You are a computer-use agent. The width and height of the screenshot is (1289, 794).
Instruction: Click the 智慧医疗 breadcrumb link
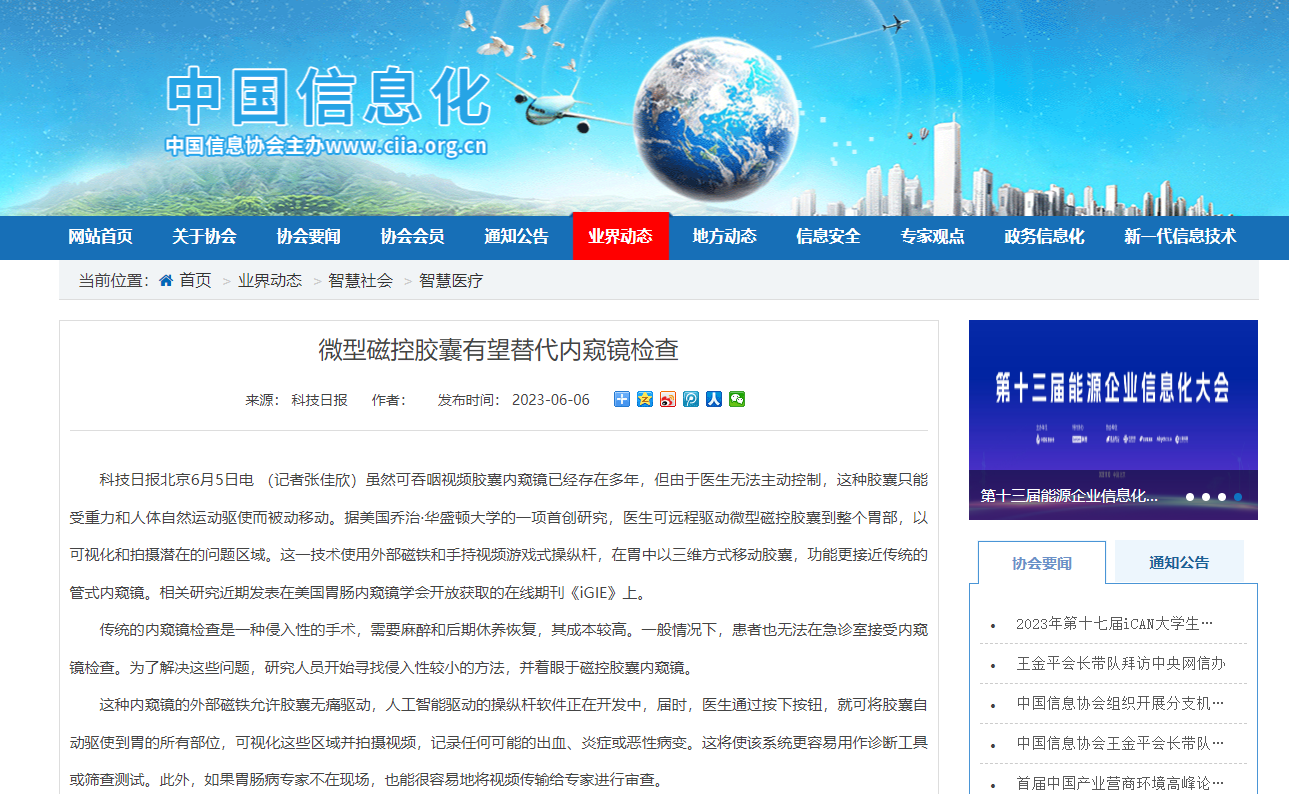pos(452,281)
